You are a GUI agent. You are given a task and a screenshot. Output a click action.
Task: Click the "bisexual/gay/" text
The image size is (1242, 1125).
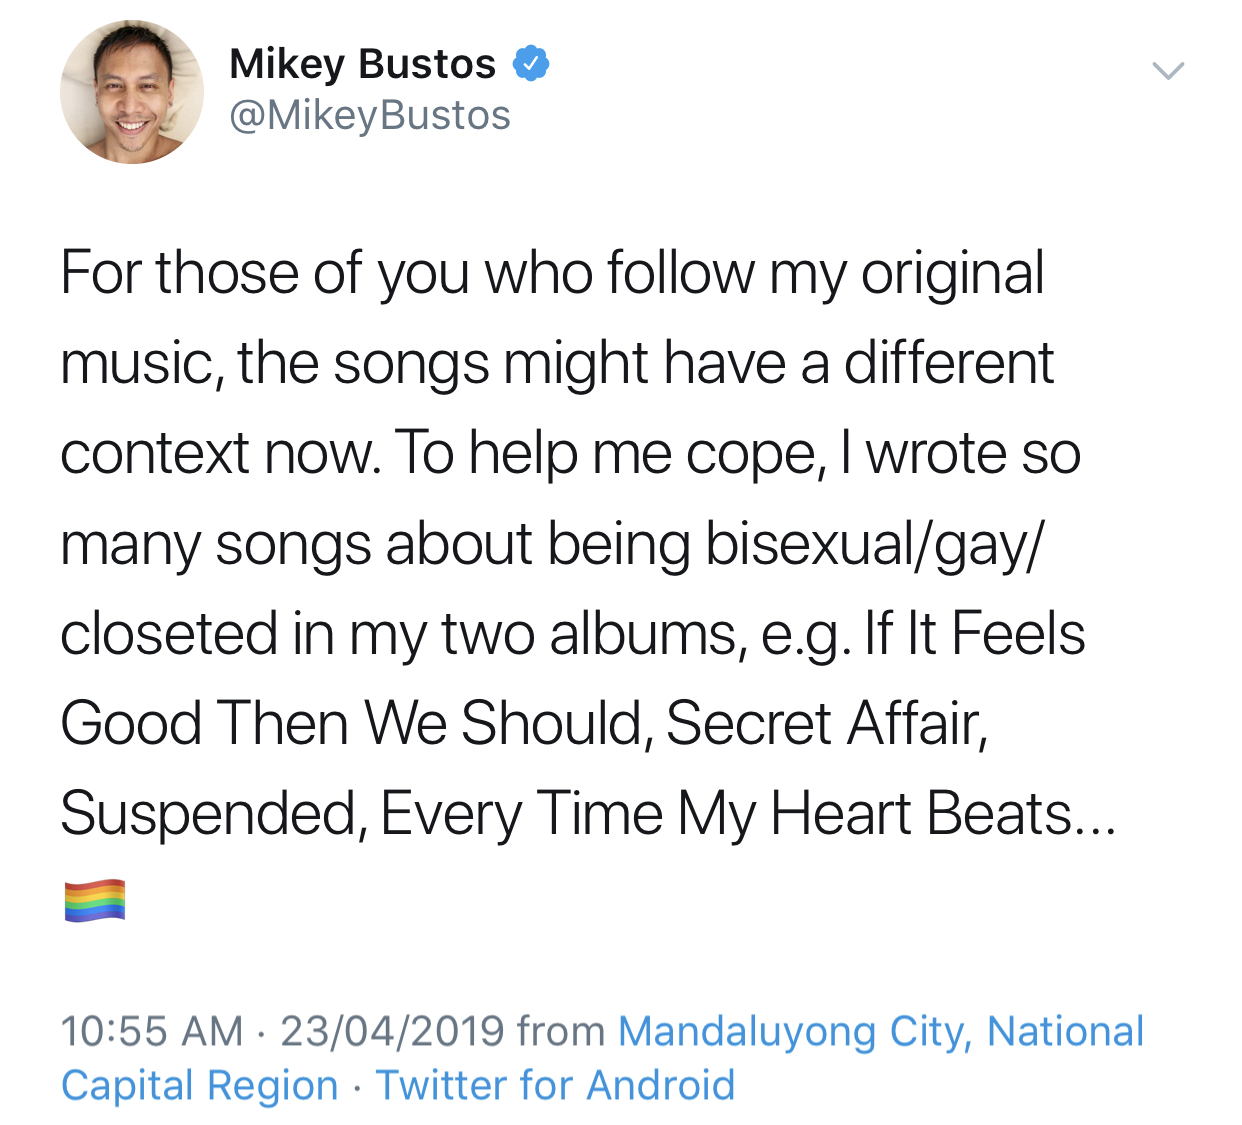(x=874, y=544)
